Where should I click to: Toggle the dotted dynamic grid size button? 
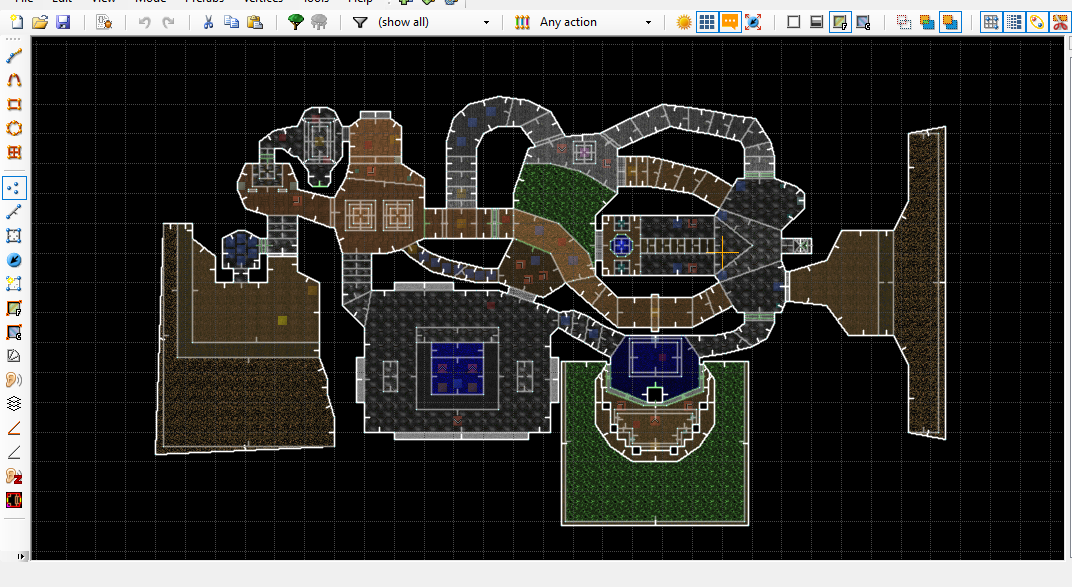pyautogui.click(x=1014, y=22)
